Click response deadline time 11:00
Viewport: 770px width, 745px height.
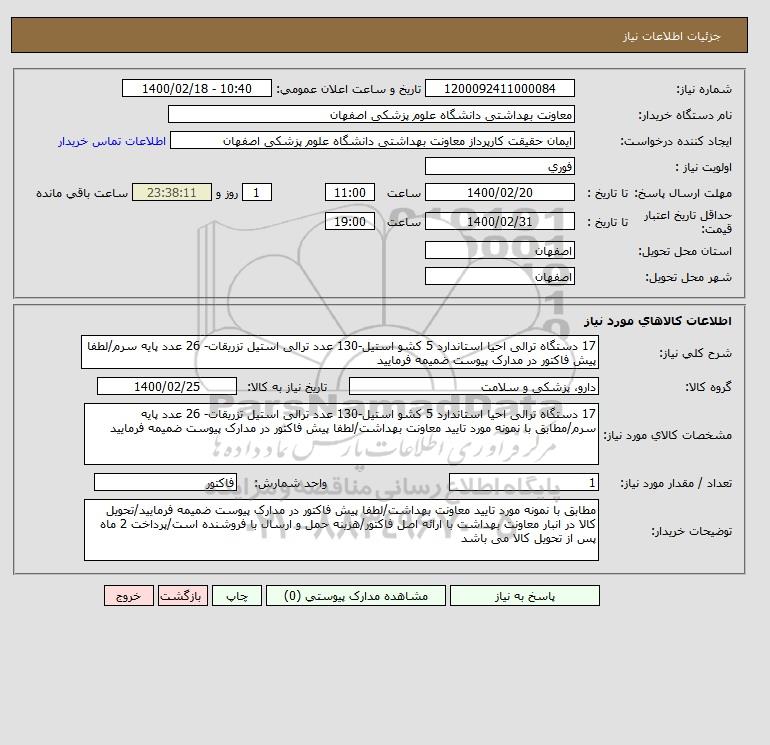[x=350, y=193]
